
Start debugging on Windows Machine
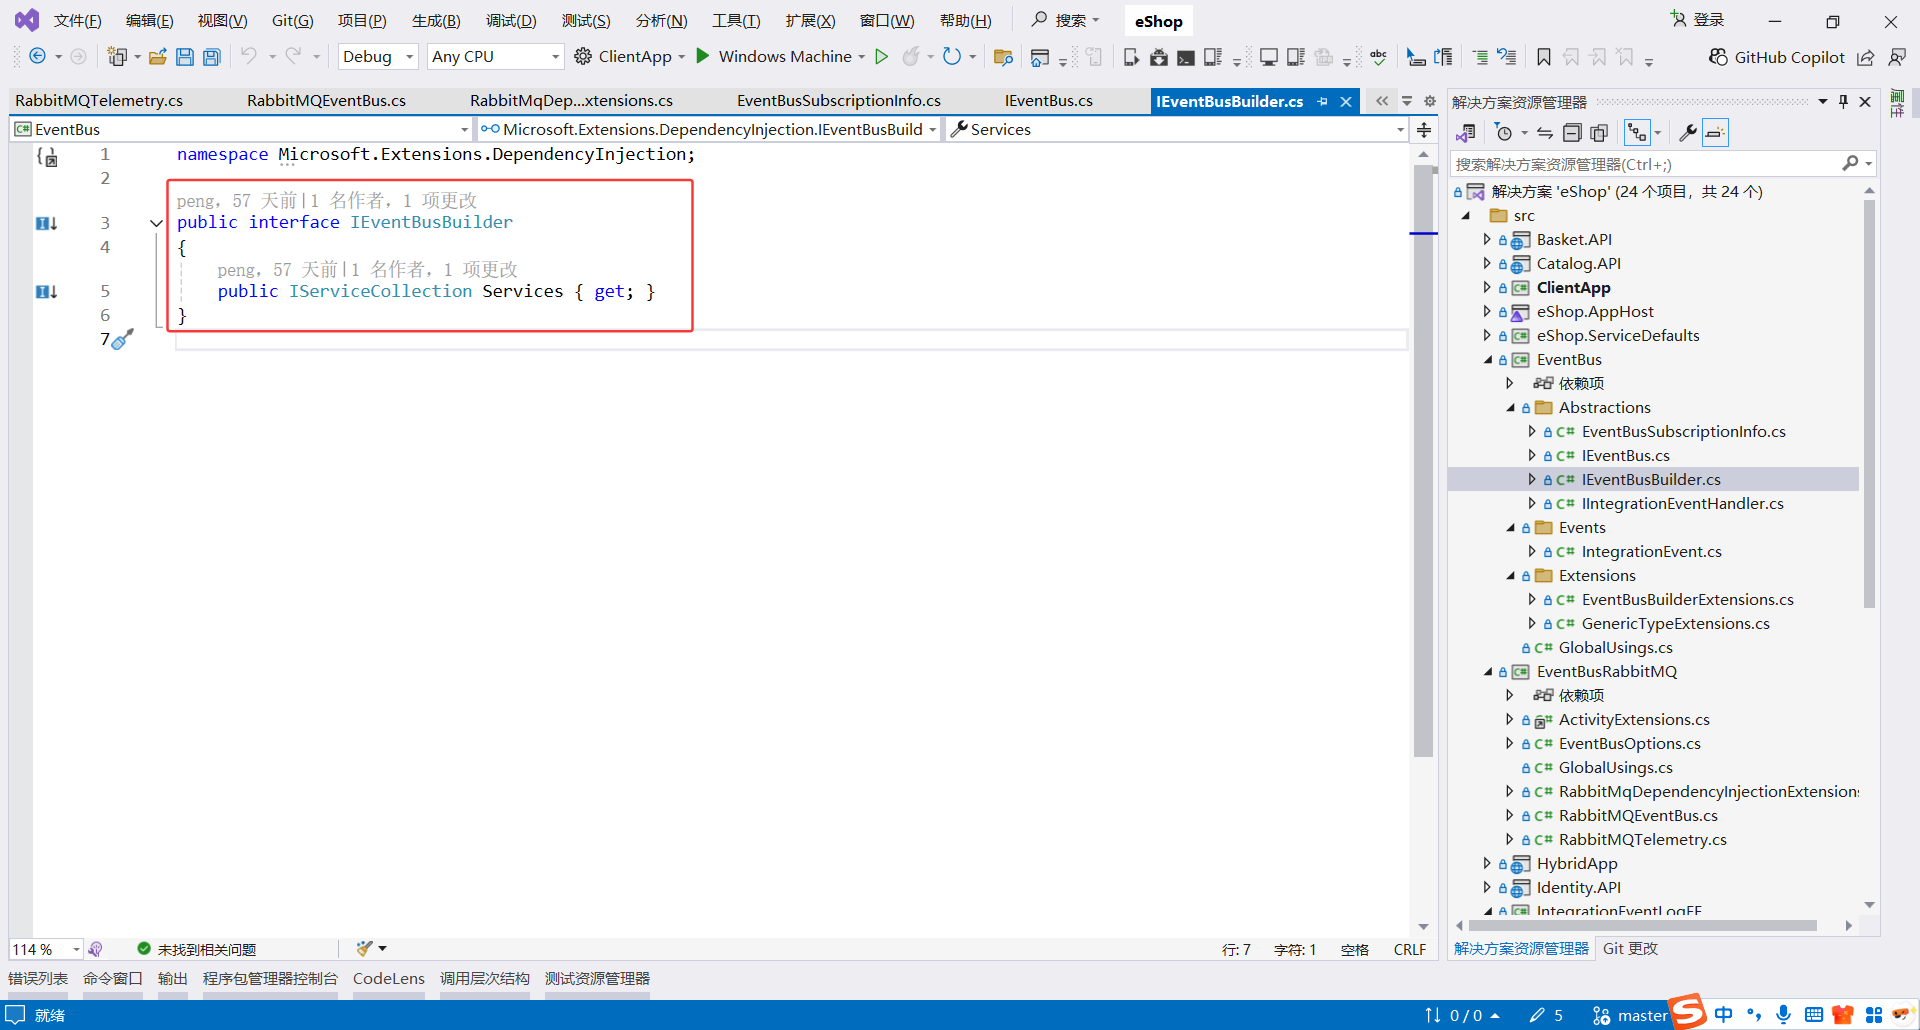click(774, 57)
